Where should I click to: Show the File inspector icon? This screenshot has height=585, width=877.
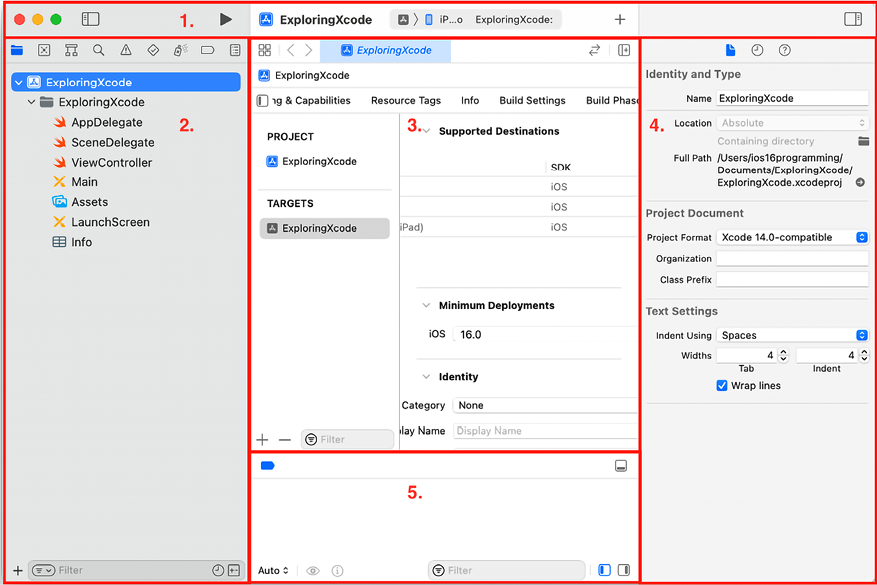pos(730,50)
